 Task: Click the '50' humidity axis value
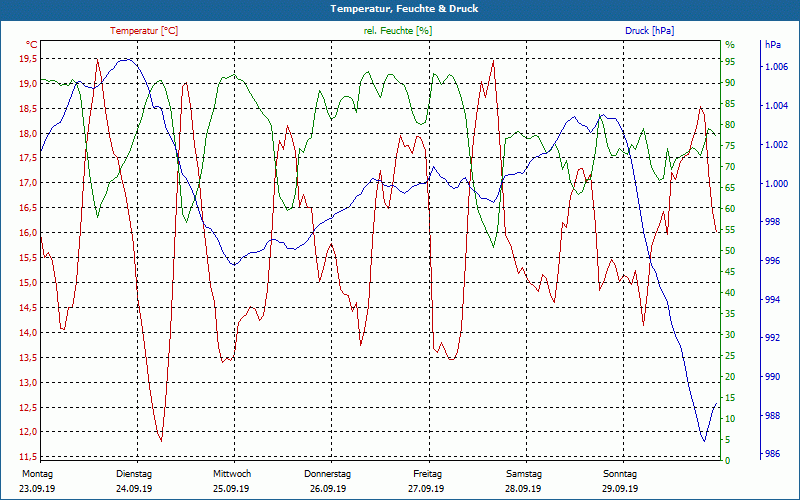pyautogui.click(x=730, y=251)
